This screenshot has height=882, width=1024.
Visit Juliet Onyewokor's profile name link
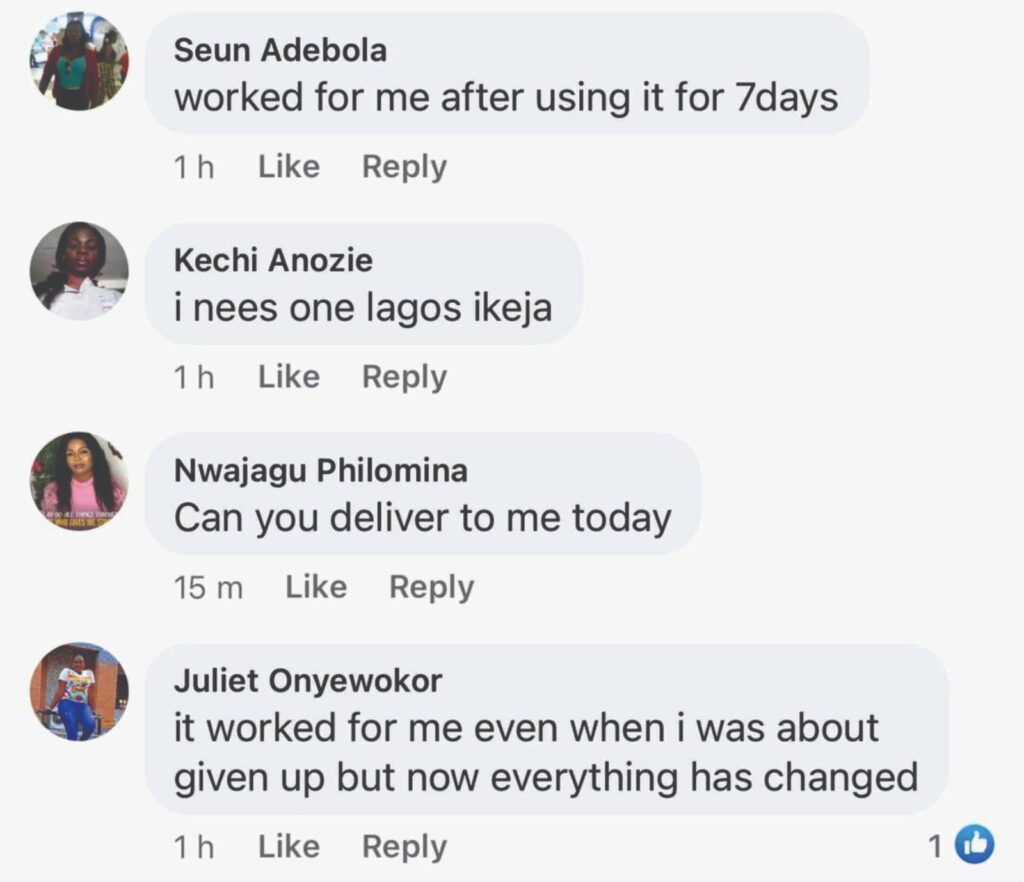(308, 681)
